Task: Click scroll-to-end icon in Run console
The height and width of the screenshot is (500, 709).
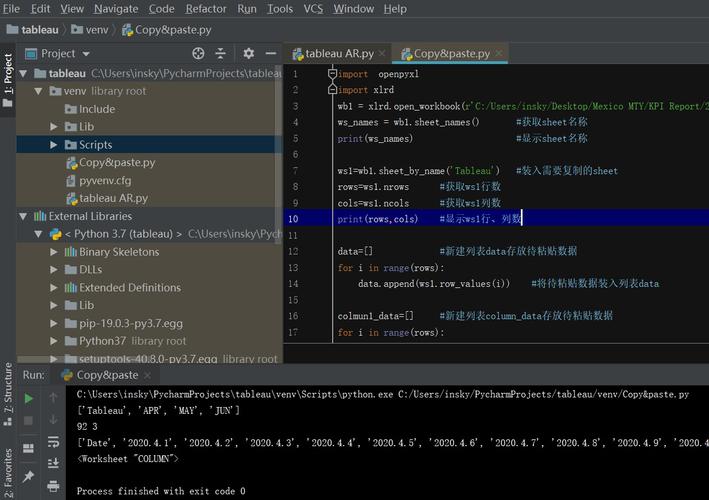Action: (53, 463)
